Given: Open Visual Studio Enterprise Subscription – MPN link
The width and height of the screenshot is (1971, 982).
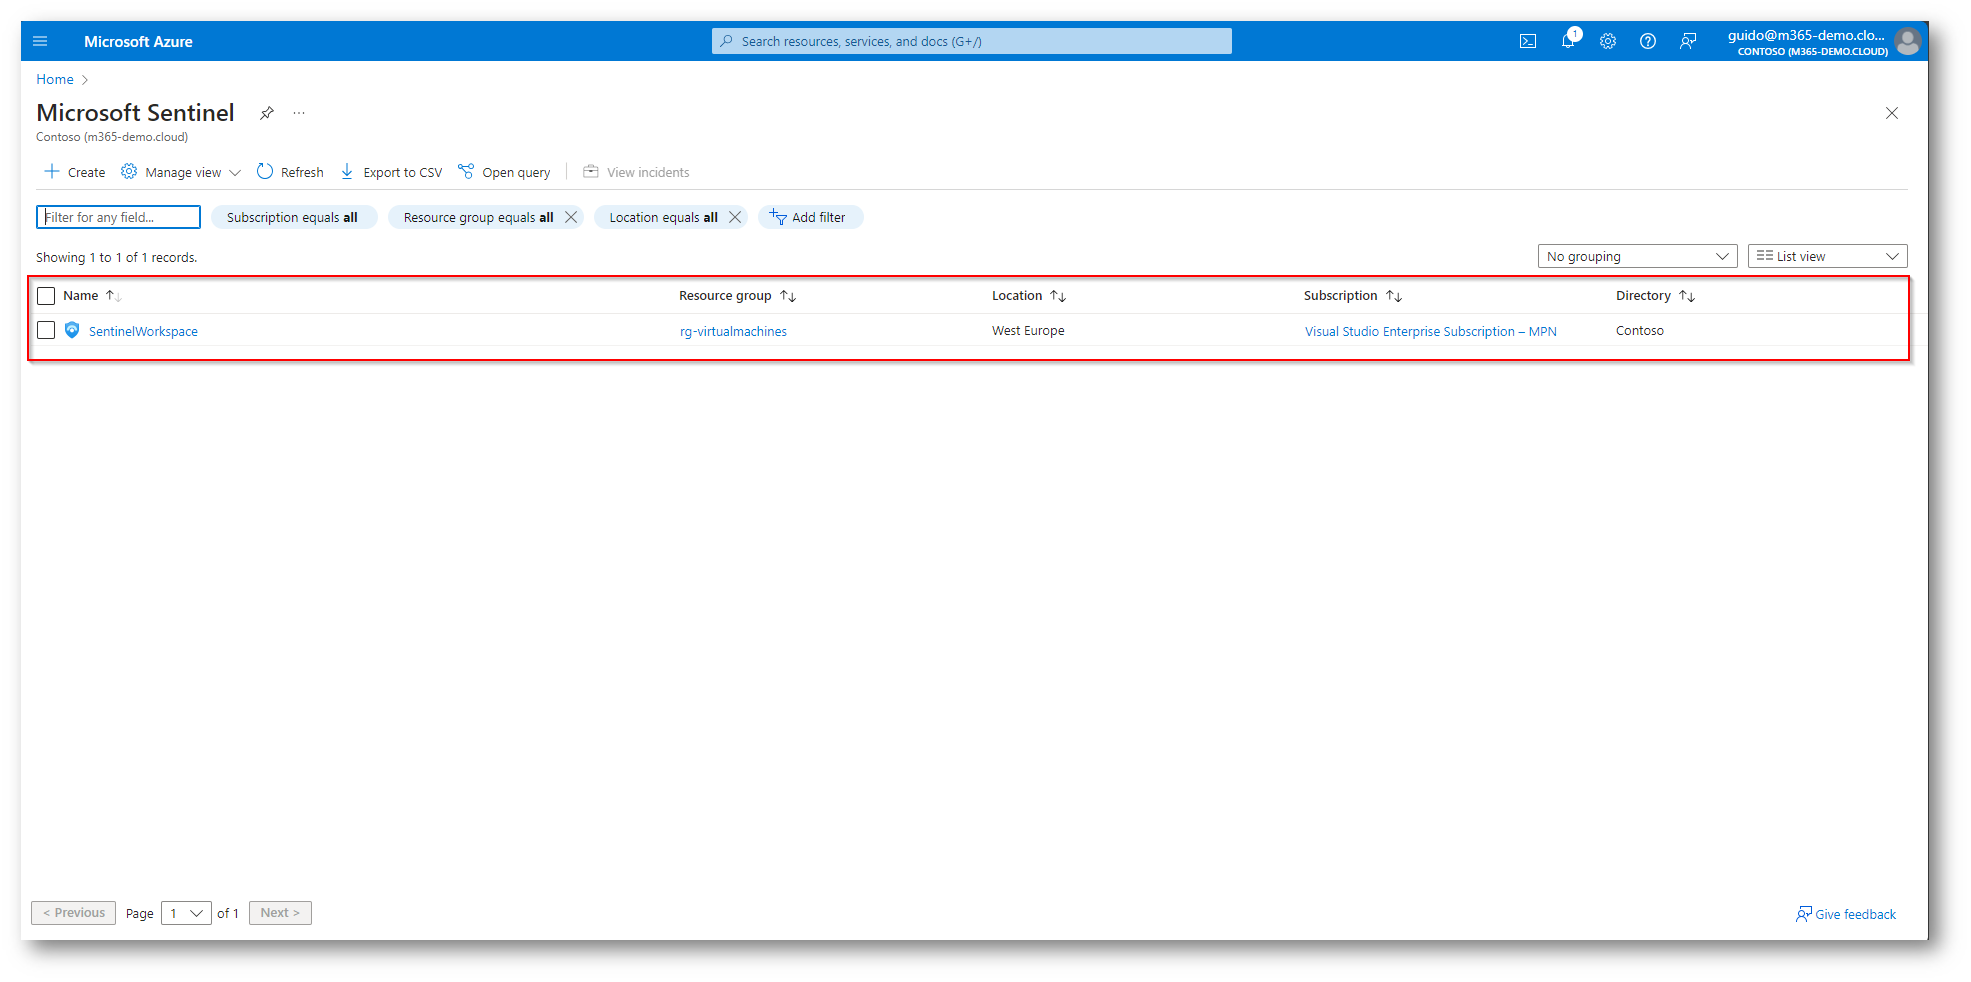Looking at the screenshot, I should [1430, 331].
